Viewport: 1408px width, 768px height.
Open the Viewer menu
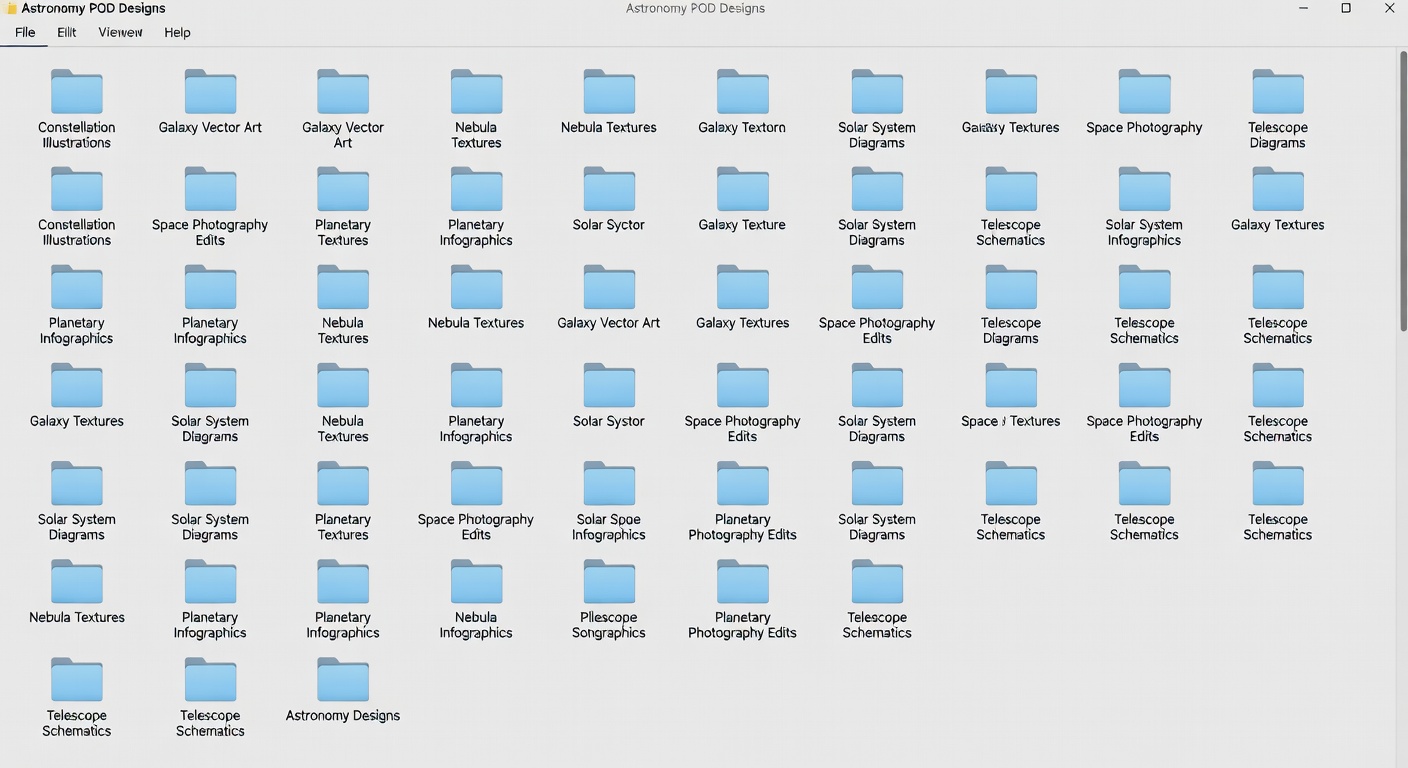point(120,32)
